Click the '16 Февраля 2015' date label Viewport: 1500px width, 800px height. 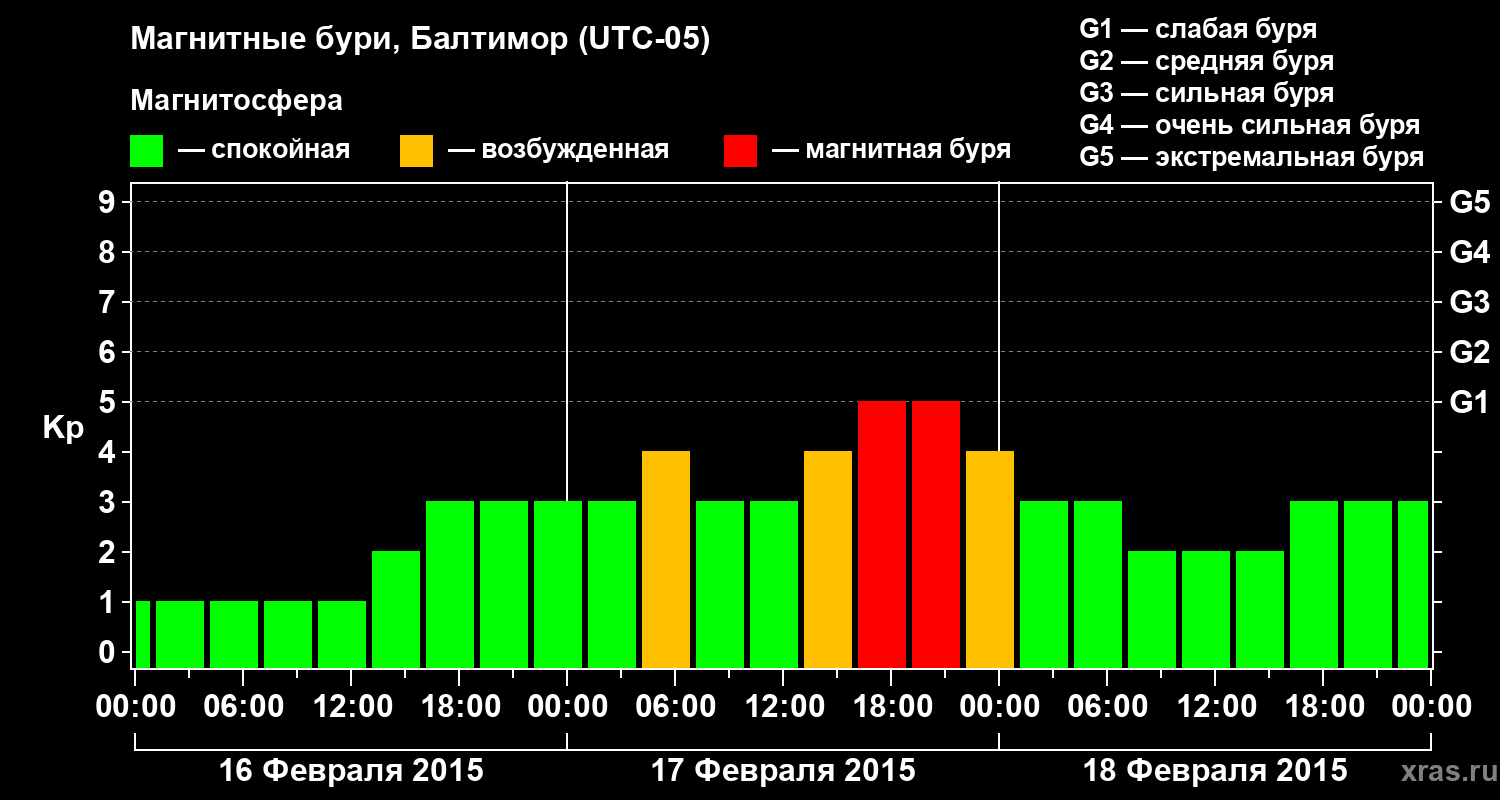click(351, 771)
